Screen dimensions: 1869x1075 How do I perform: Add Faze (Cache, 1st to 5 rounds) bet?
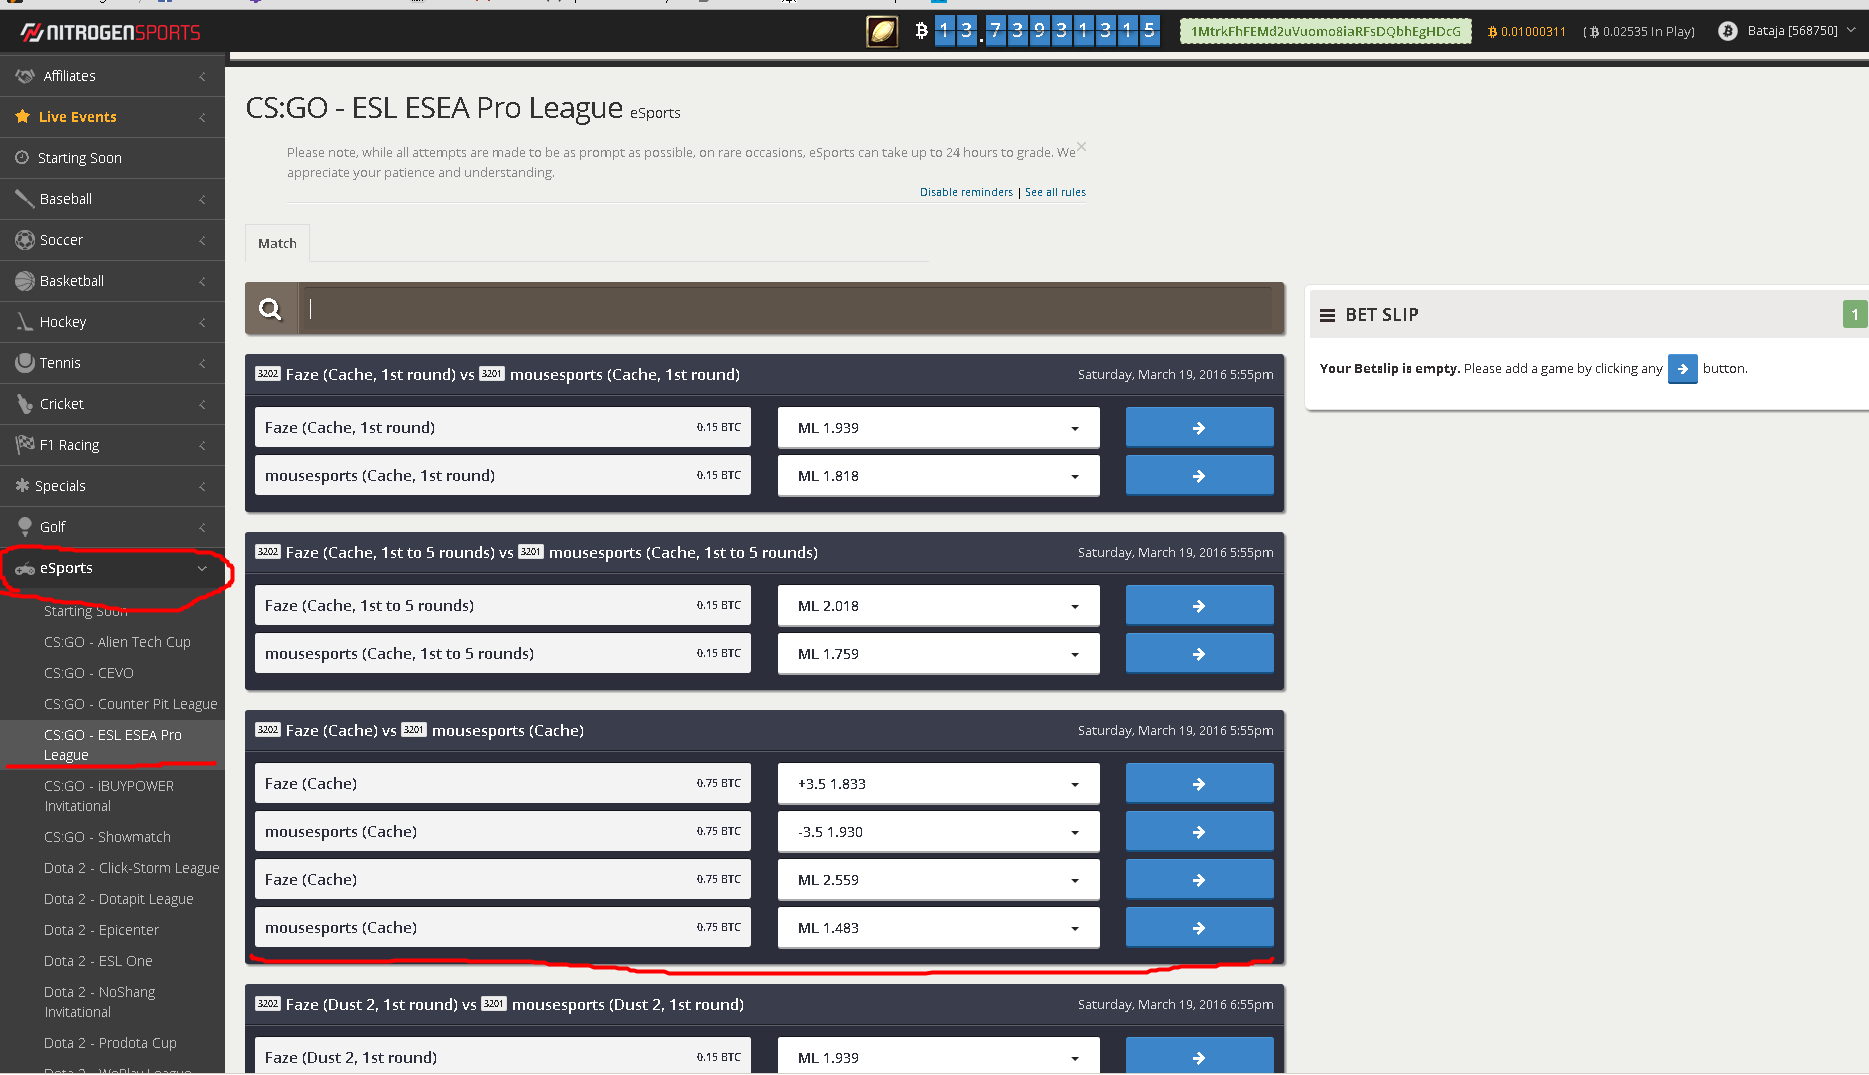pyautogui.click(x=1199, y=606)
